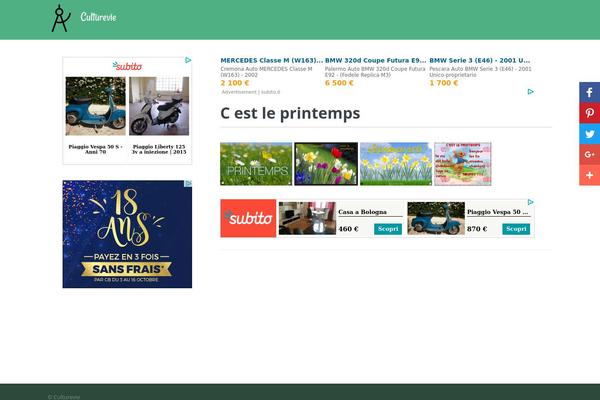Click the 18 Ans sans frais ad

(x=127, y=234)
